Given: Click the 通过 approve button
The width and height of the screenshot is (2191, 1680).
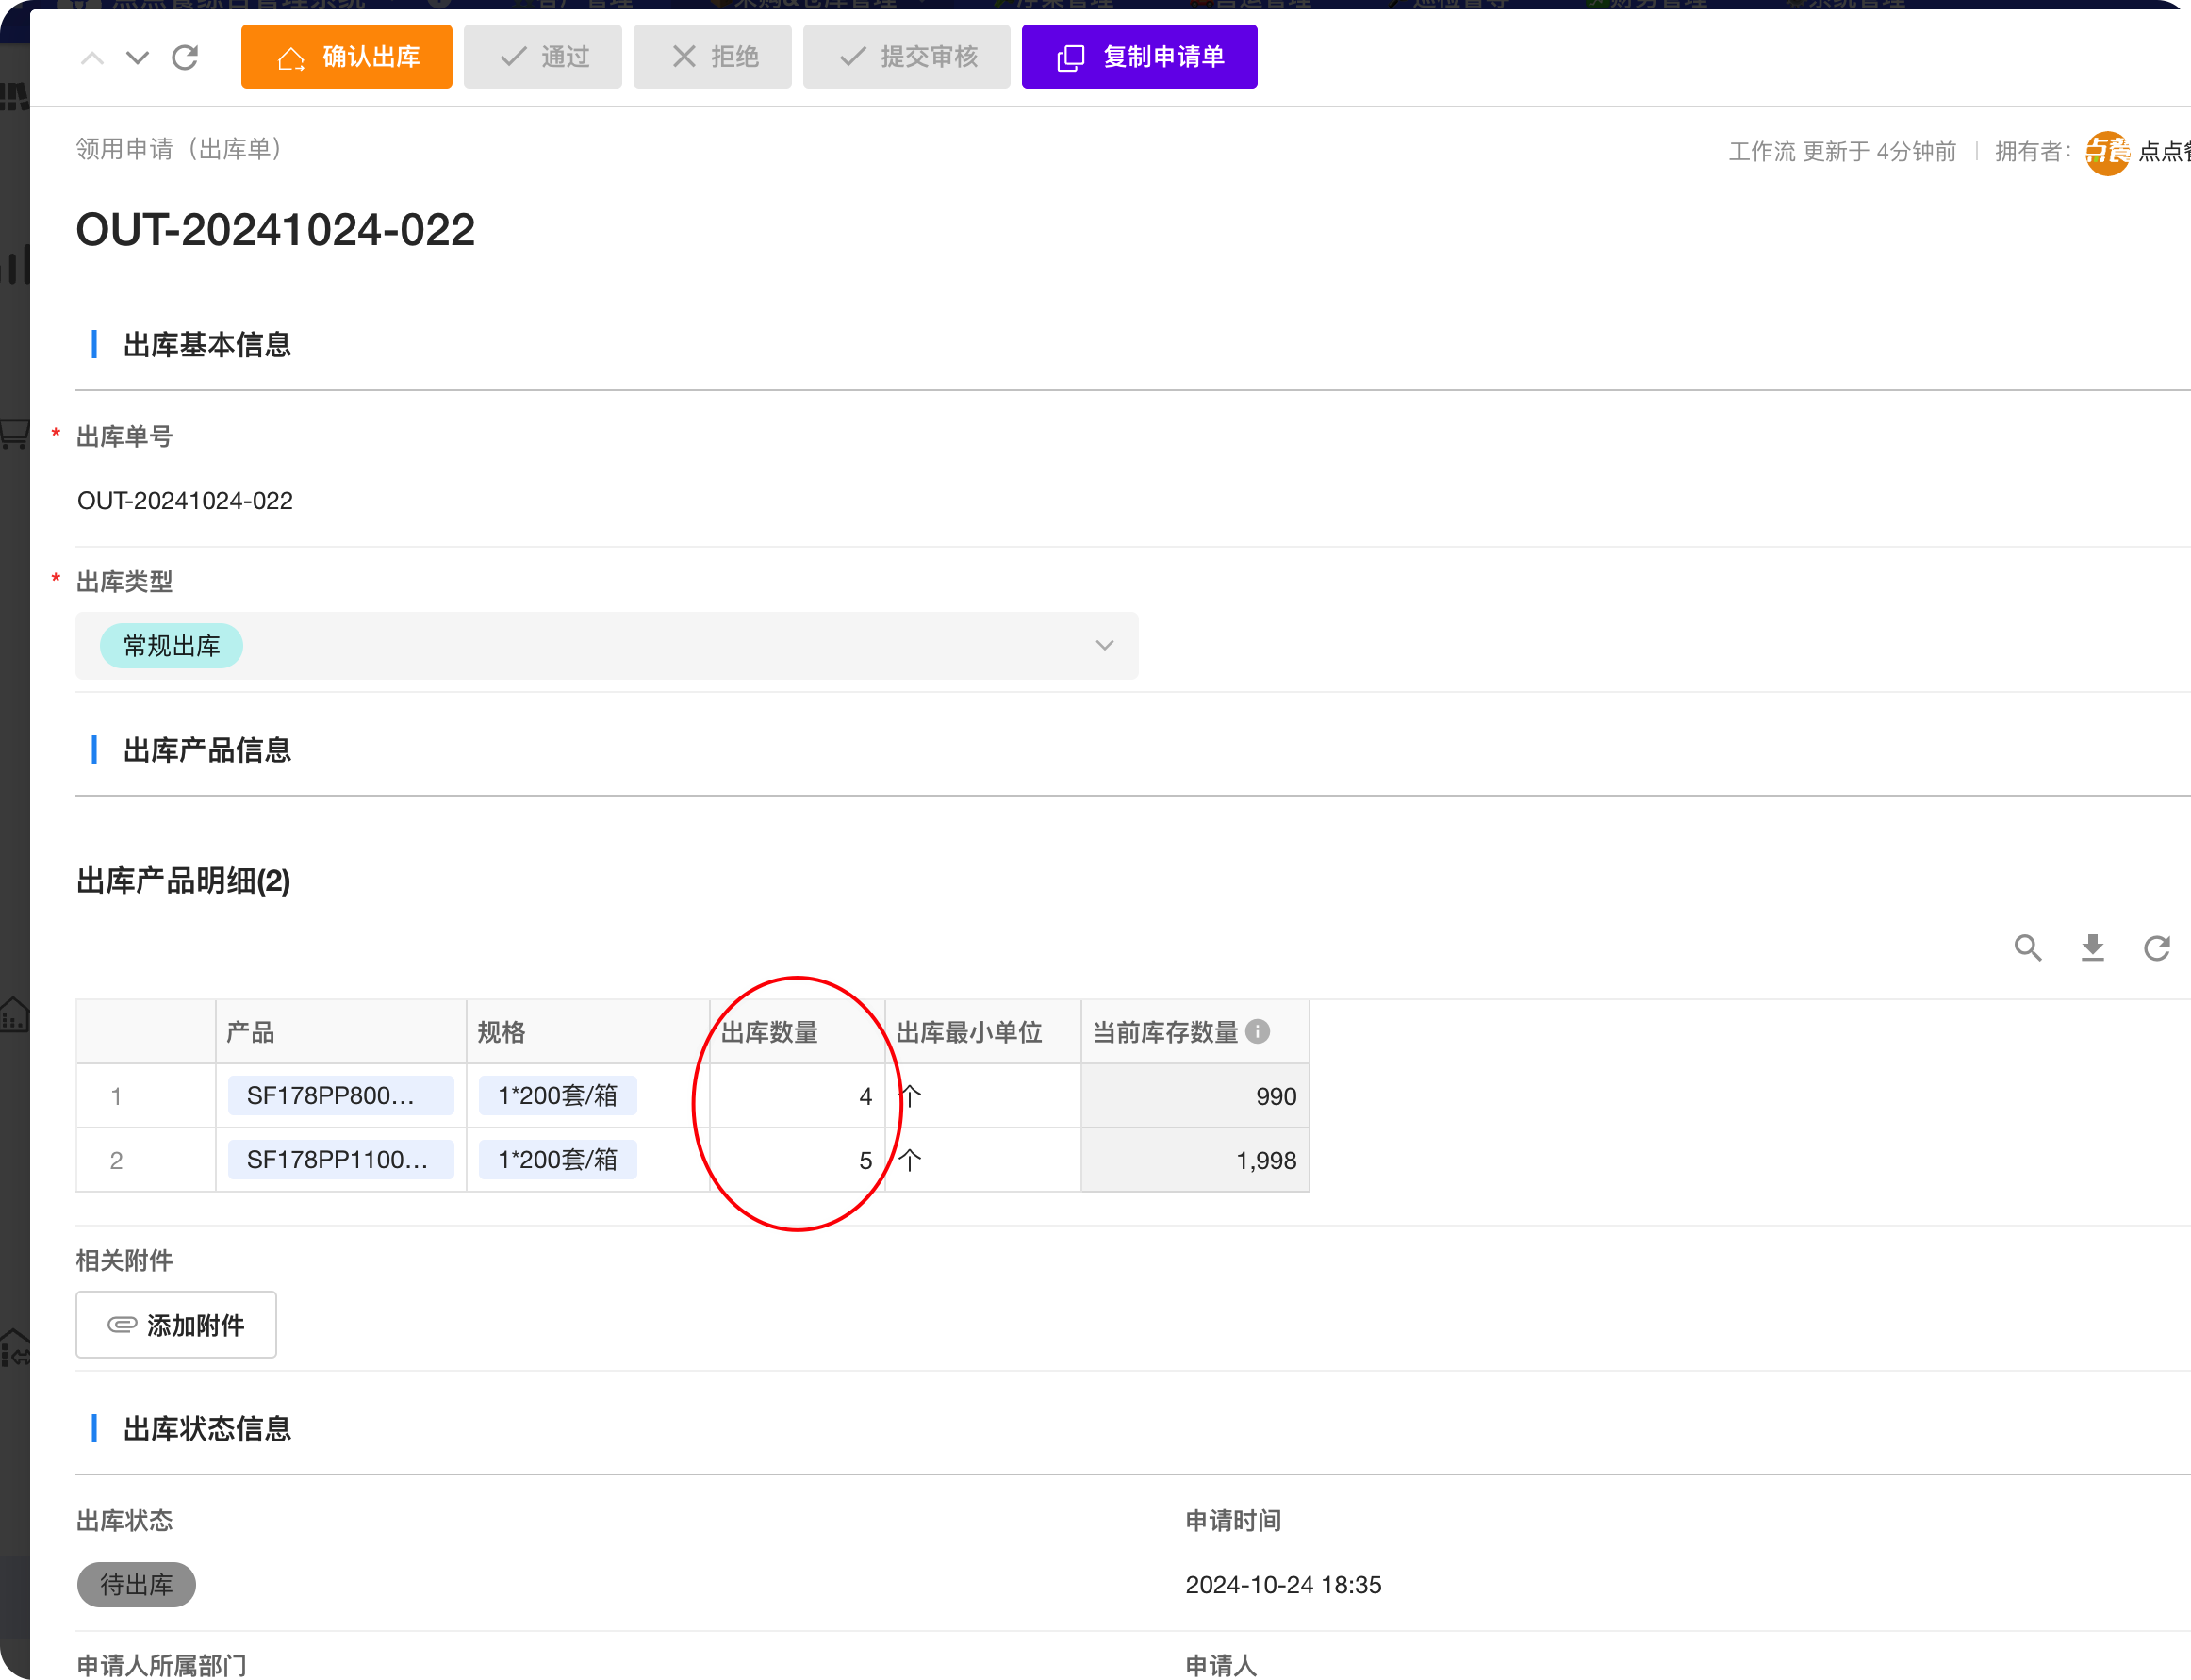Looking at the screenshot, I should click(x=543, y=57).
